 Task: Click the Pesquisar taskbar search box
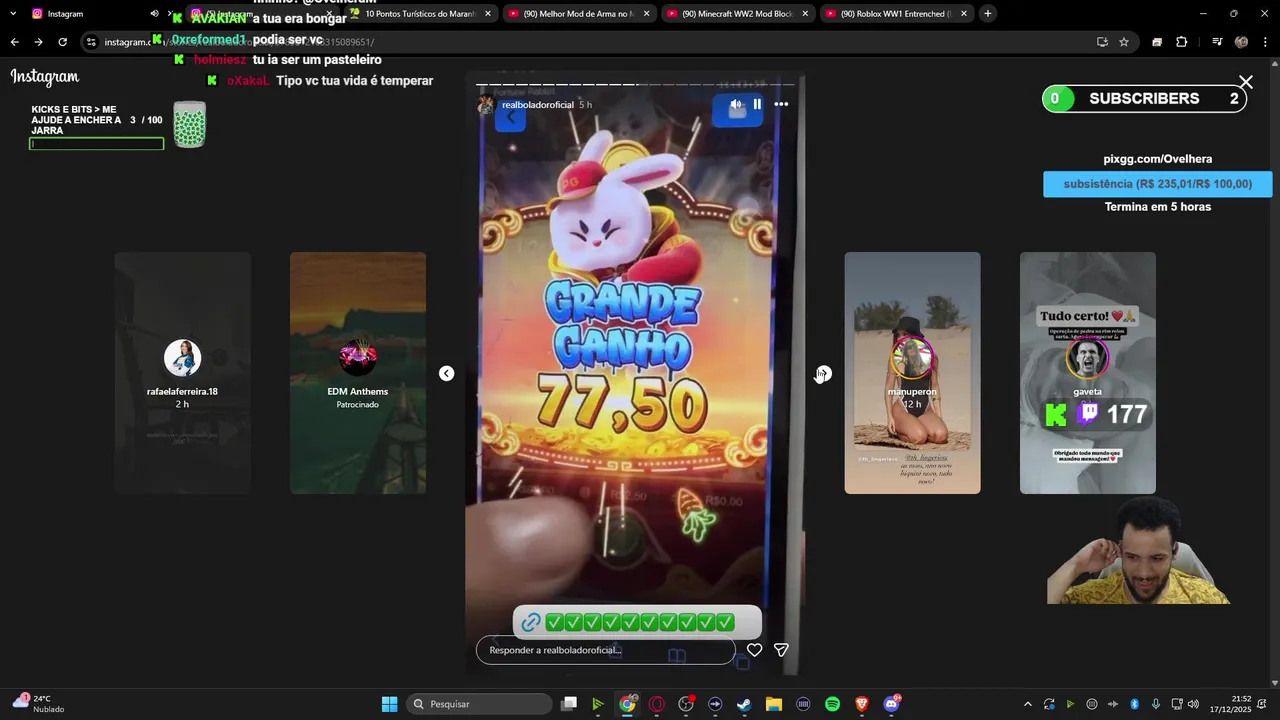(x=480, y=704)
